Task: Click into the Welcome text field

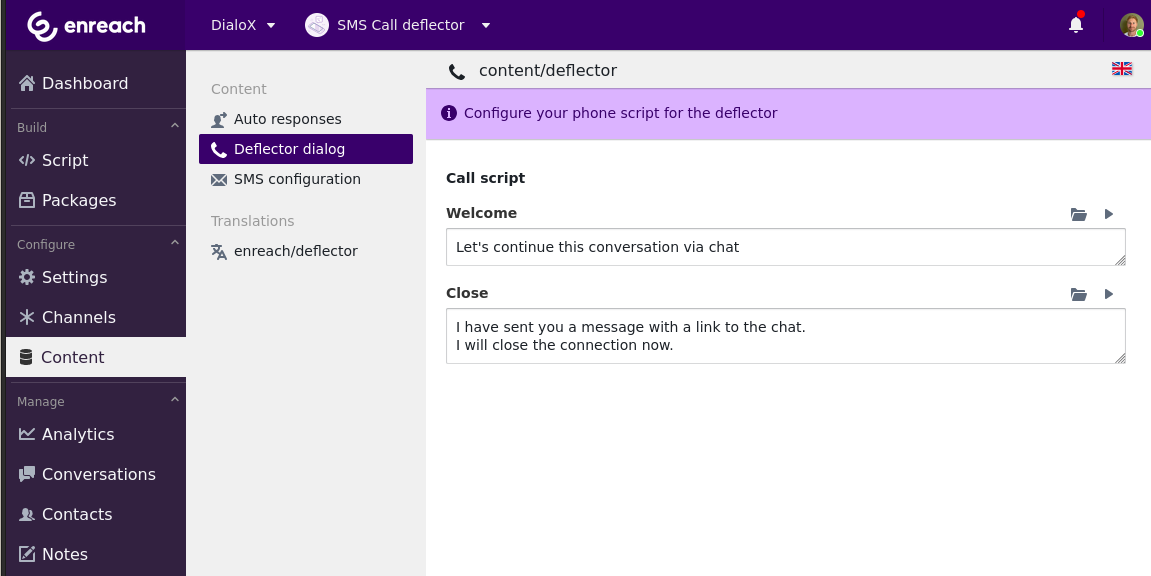Action: tap(785, 247)
